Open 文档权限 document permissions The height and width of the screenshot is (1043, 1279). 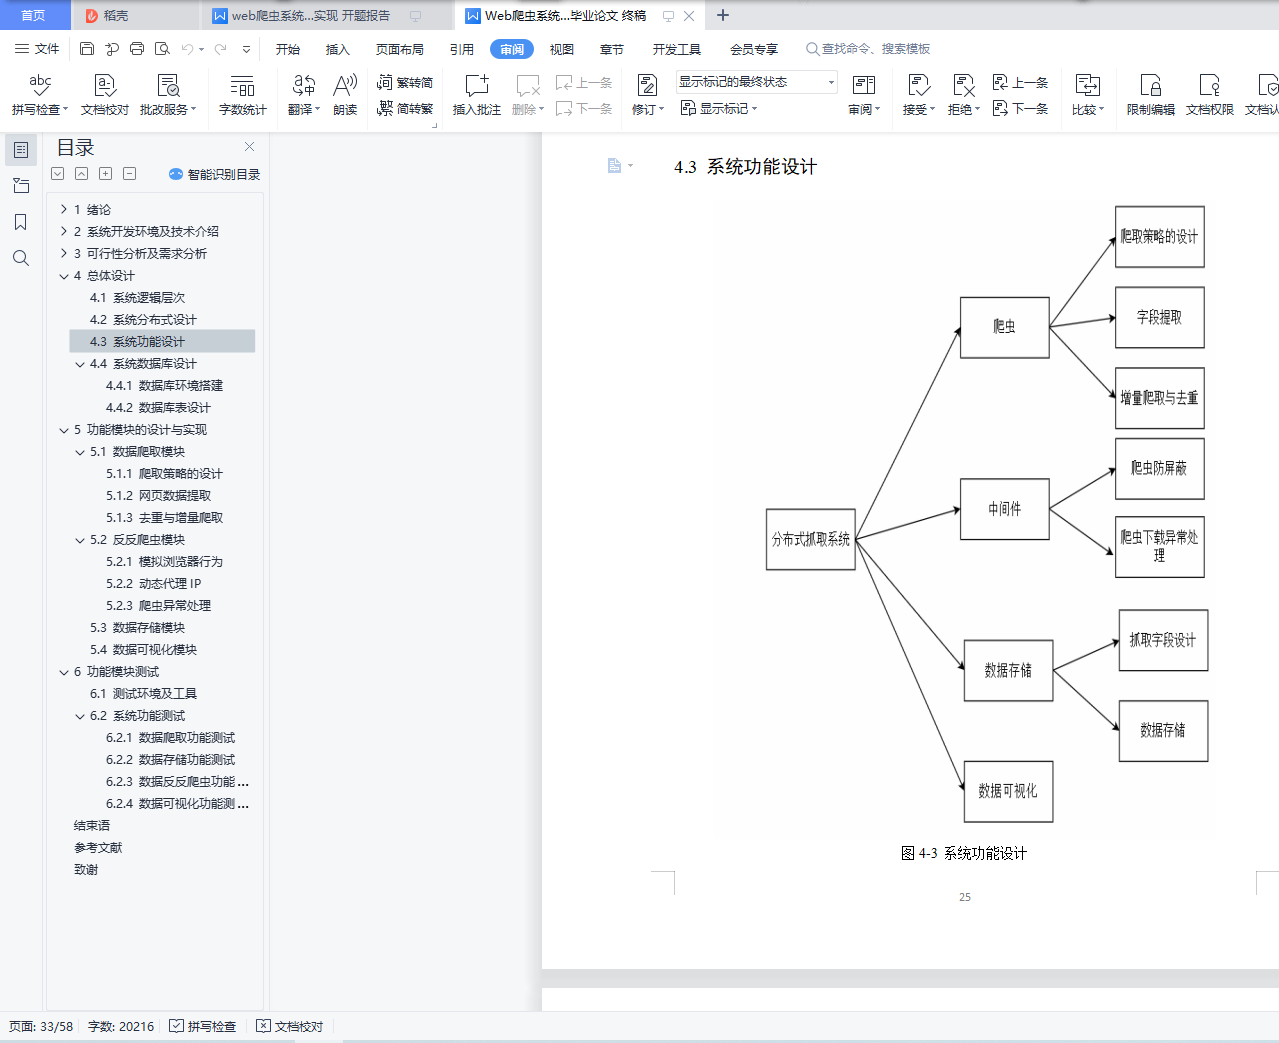click(x=1210, y=96)
